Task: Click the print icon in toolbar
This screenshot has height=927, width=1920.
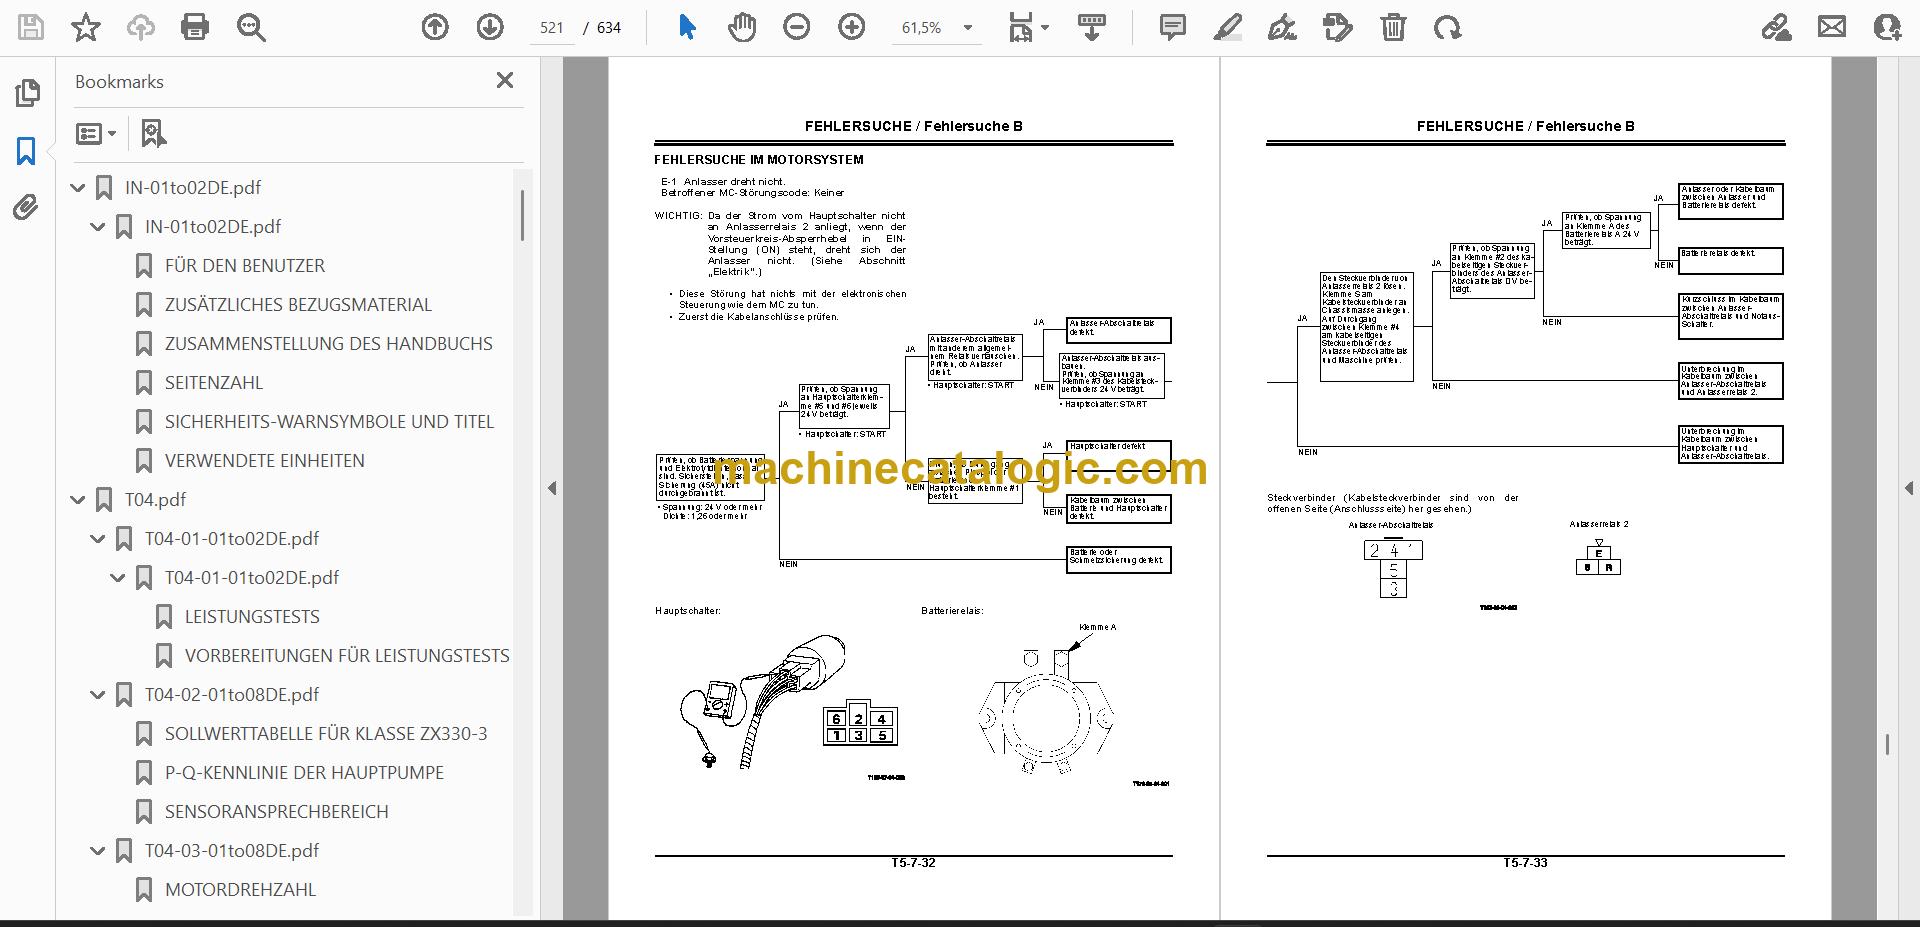Action: [195, 27]
